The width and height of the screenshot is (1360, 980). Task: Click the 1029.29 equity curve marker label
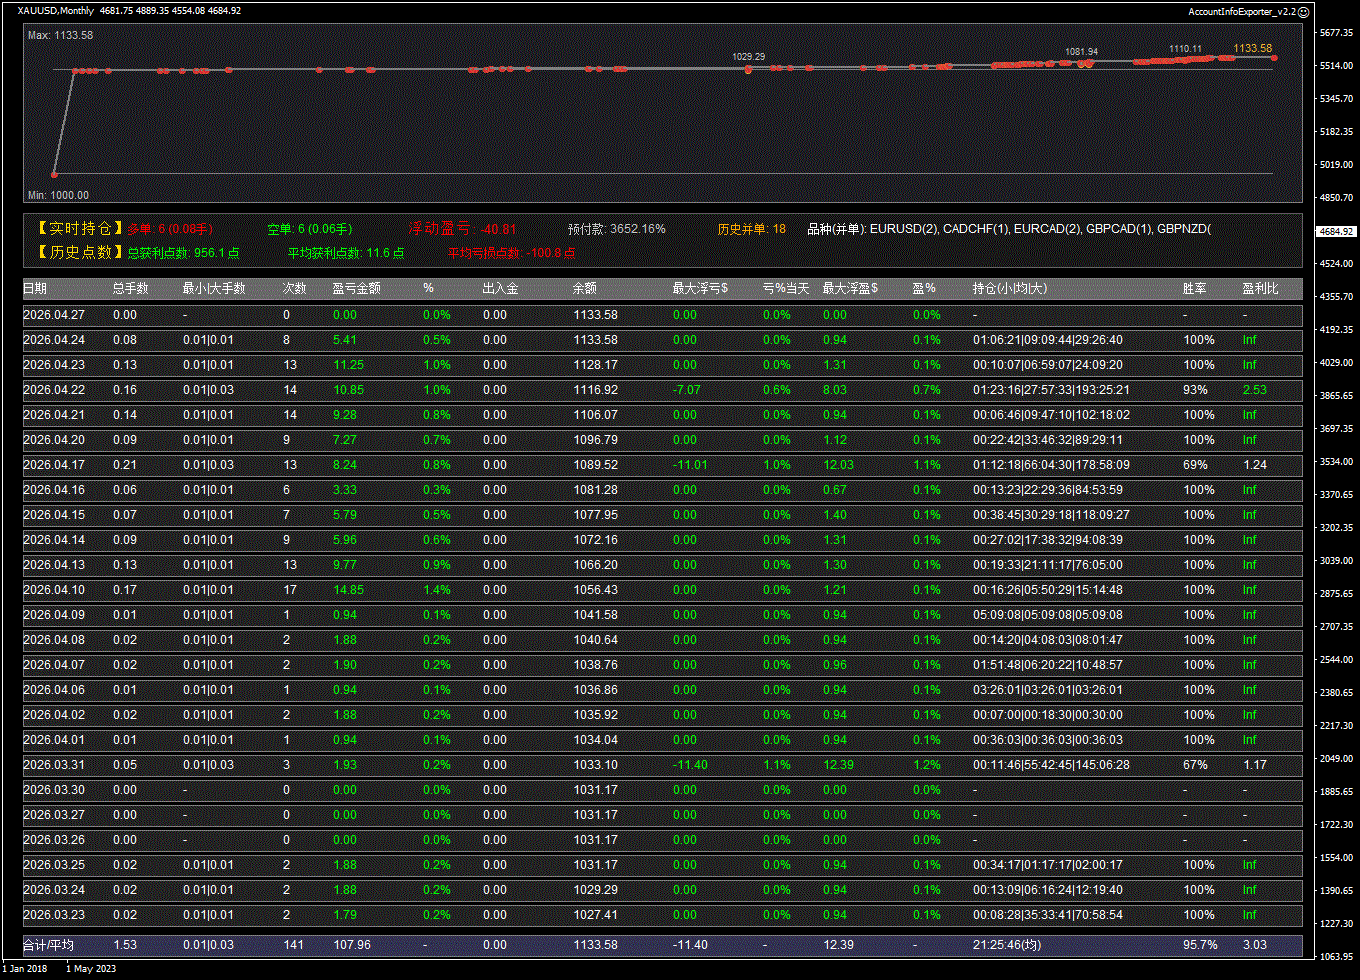(748, 57)
